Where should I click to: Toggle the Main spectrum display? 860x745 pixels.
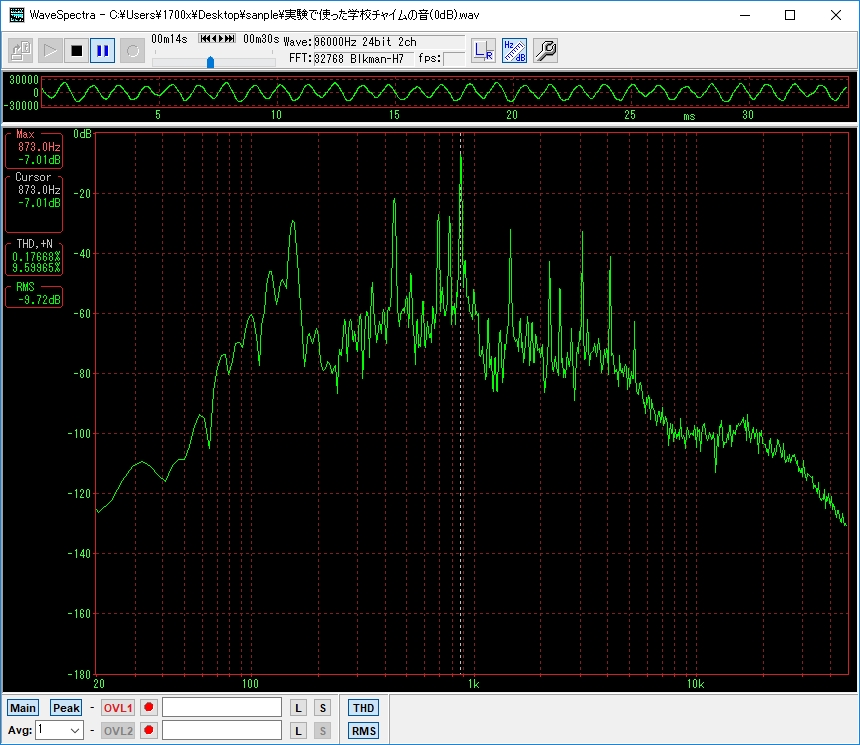[23, 708]
